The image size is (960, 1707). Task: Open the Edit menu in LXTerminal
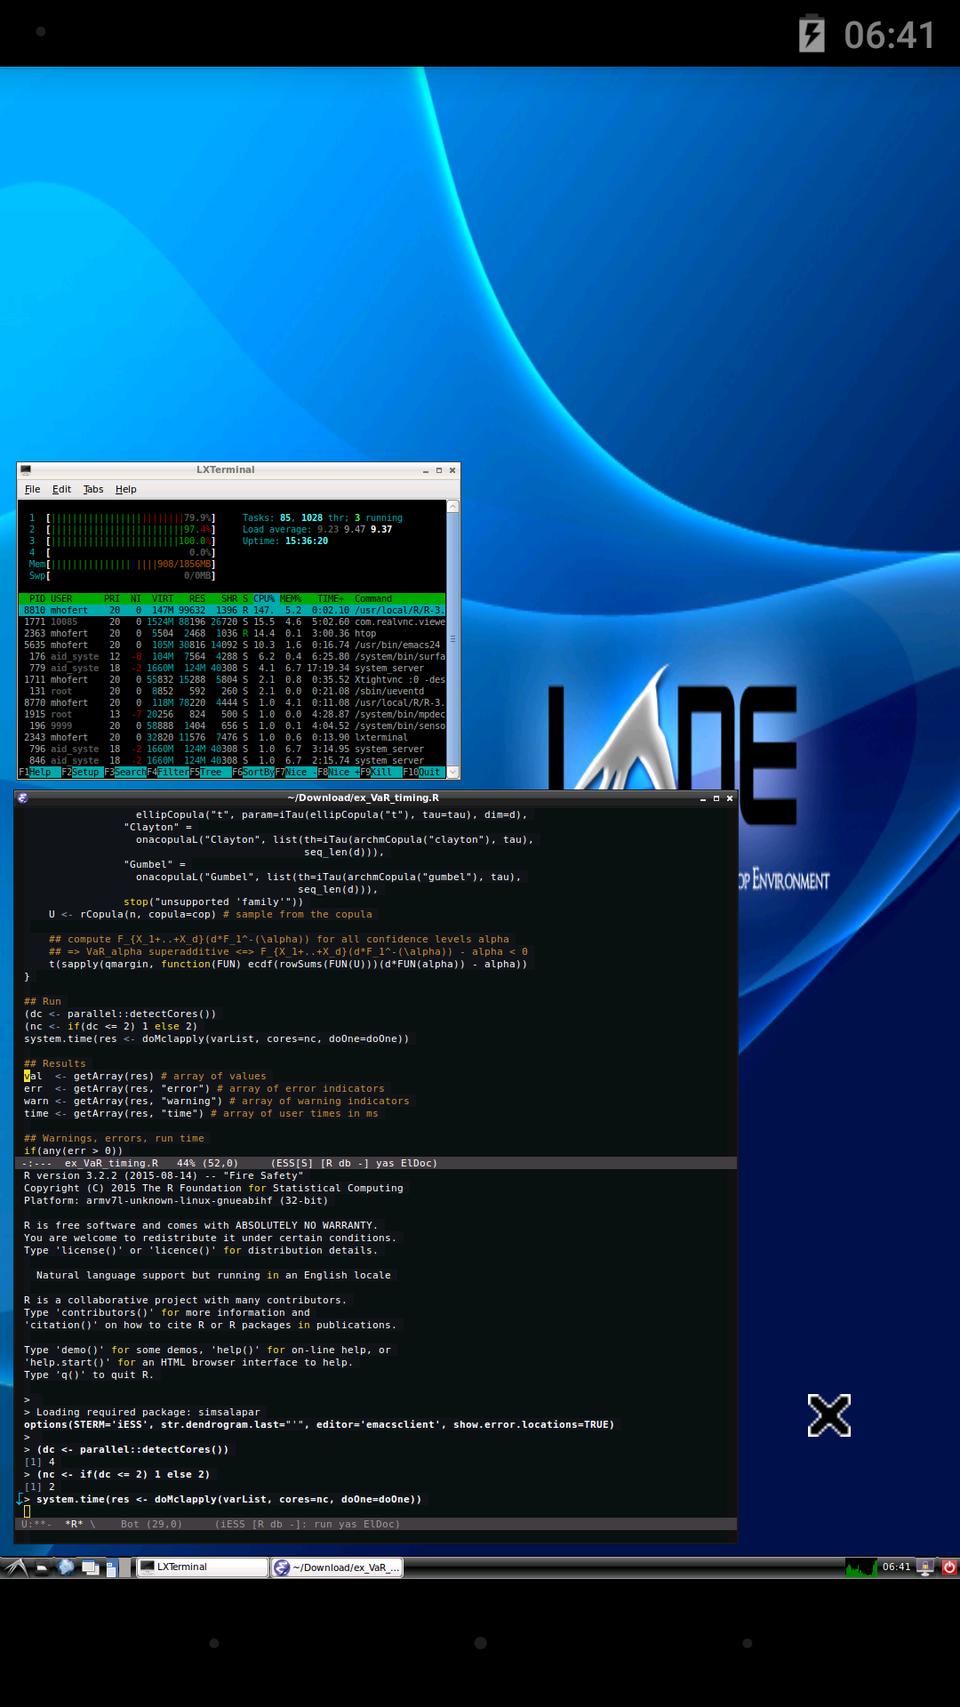coord(62,489)
